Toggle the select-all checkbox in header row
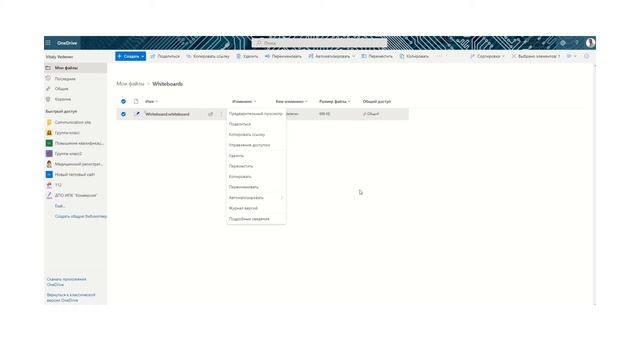The height and width of the screenshot is (360, 640). click(x=123, y=101)
